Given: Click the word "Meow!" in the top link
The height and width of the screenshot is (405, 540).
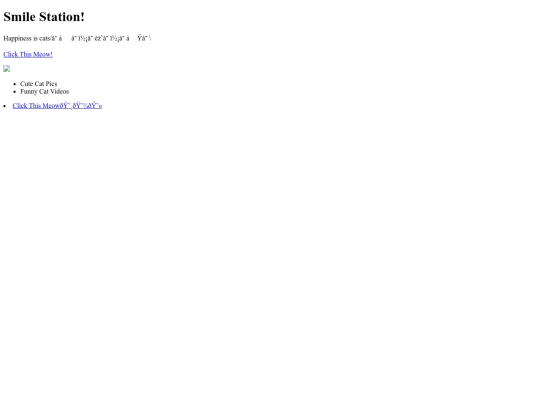Looking at the screenshot, I should 43,54.
